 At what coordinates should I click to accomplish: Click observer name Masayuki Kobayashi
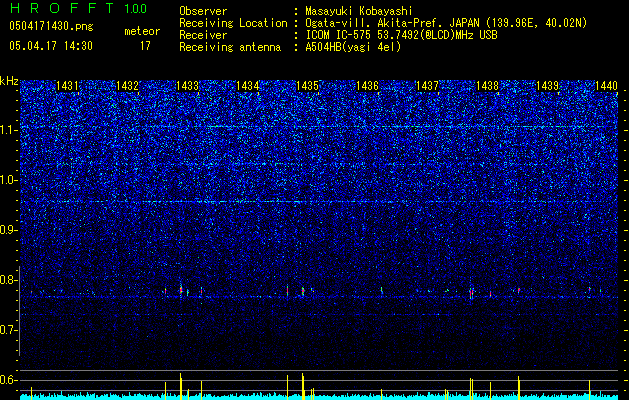click(359, 11)
